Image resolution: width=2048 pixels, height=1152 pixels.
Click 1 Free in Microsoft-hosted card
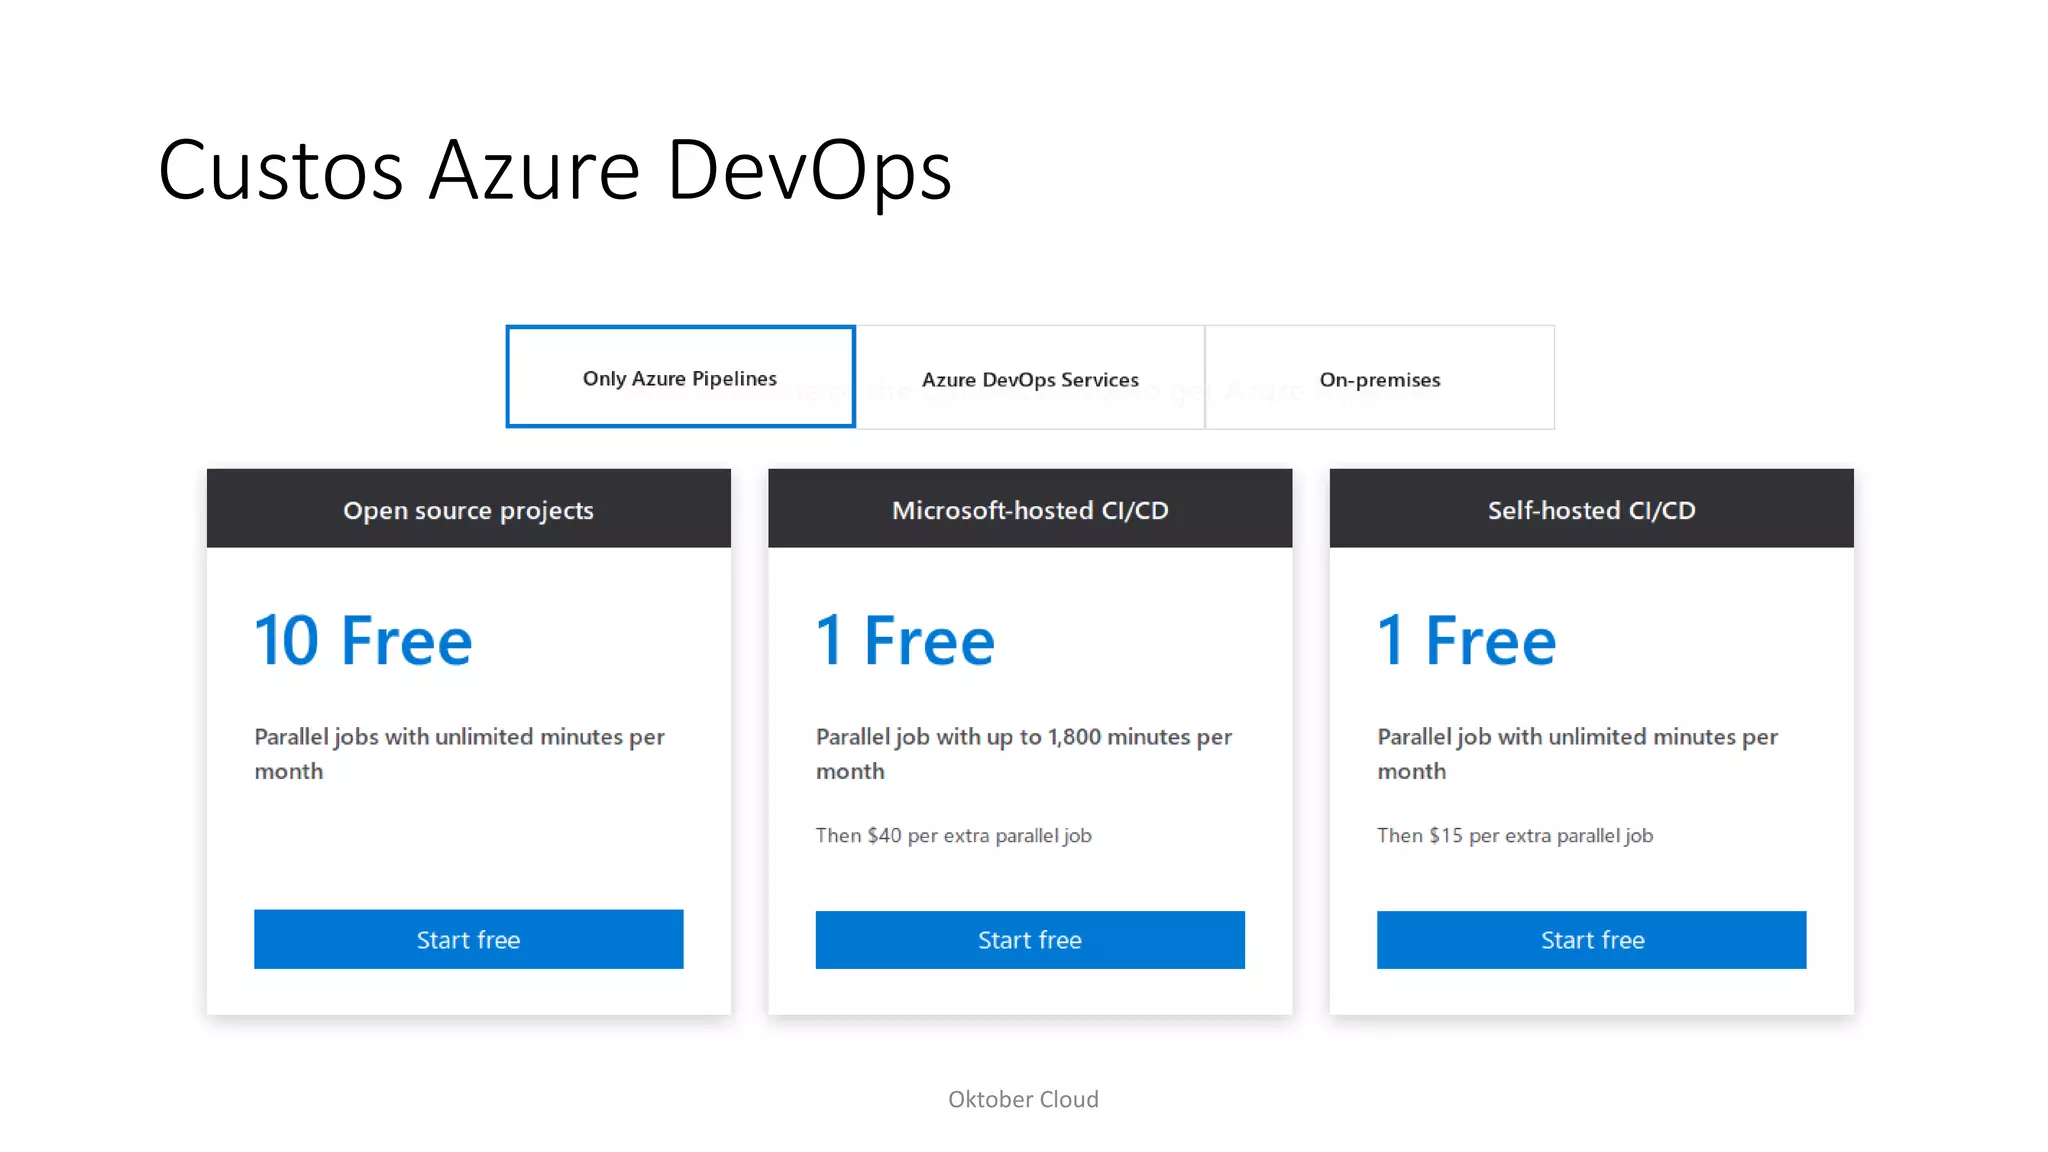pos(905,640)
